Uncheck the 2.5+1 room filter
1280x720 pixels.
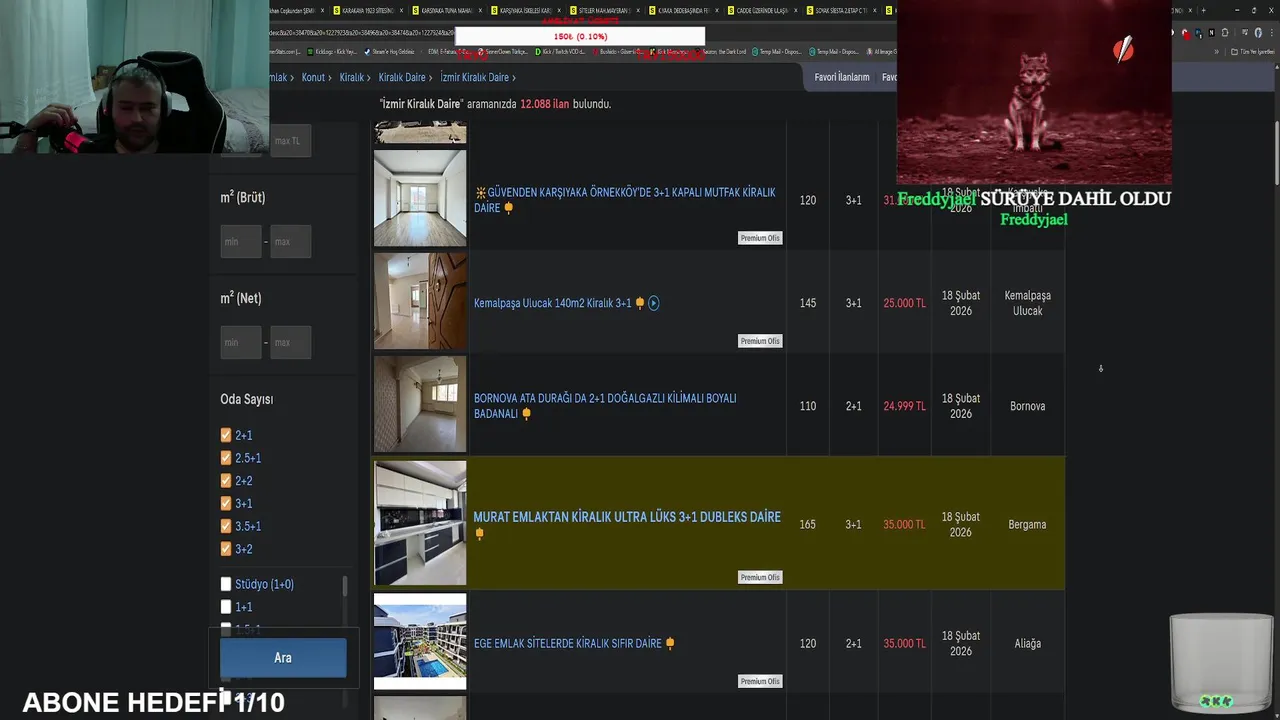(x=226, y=458)
